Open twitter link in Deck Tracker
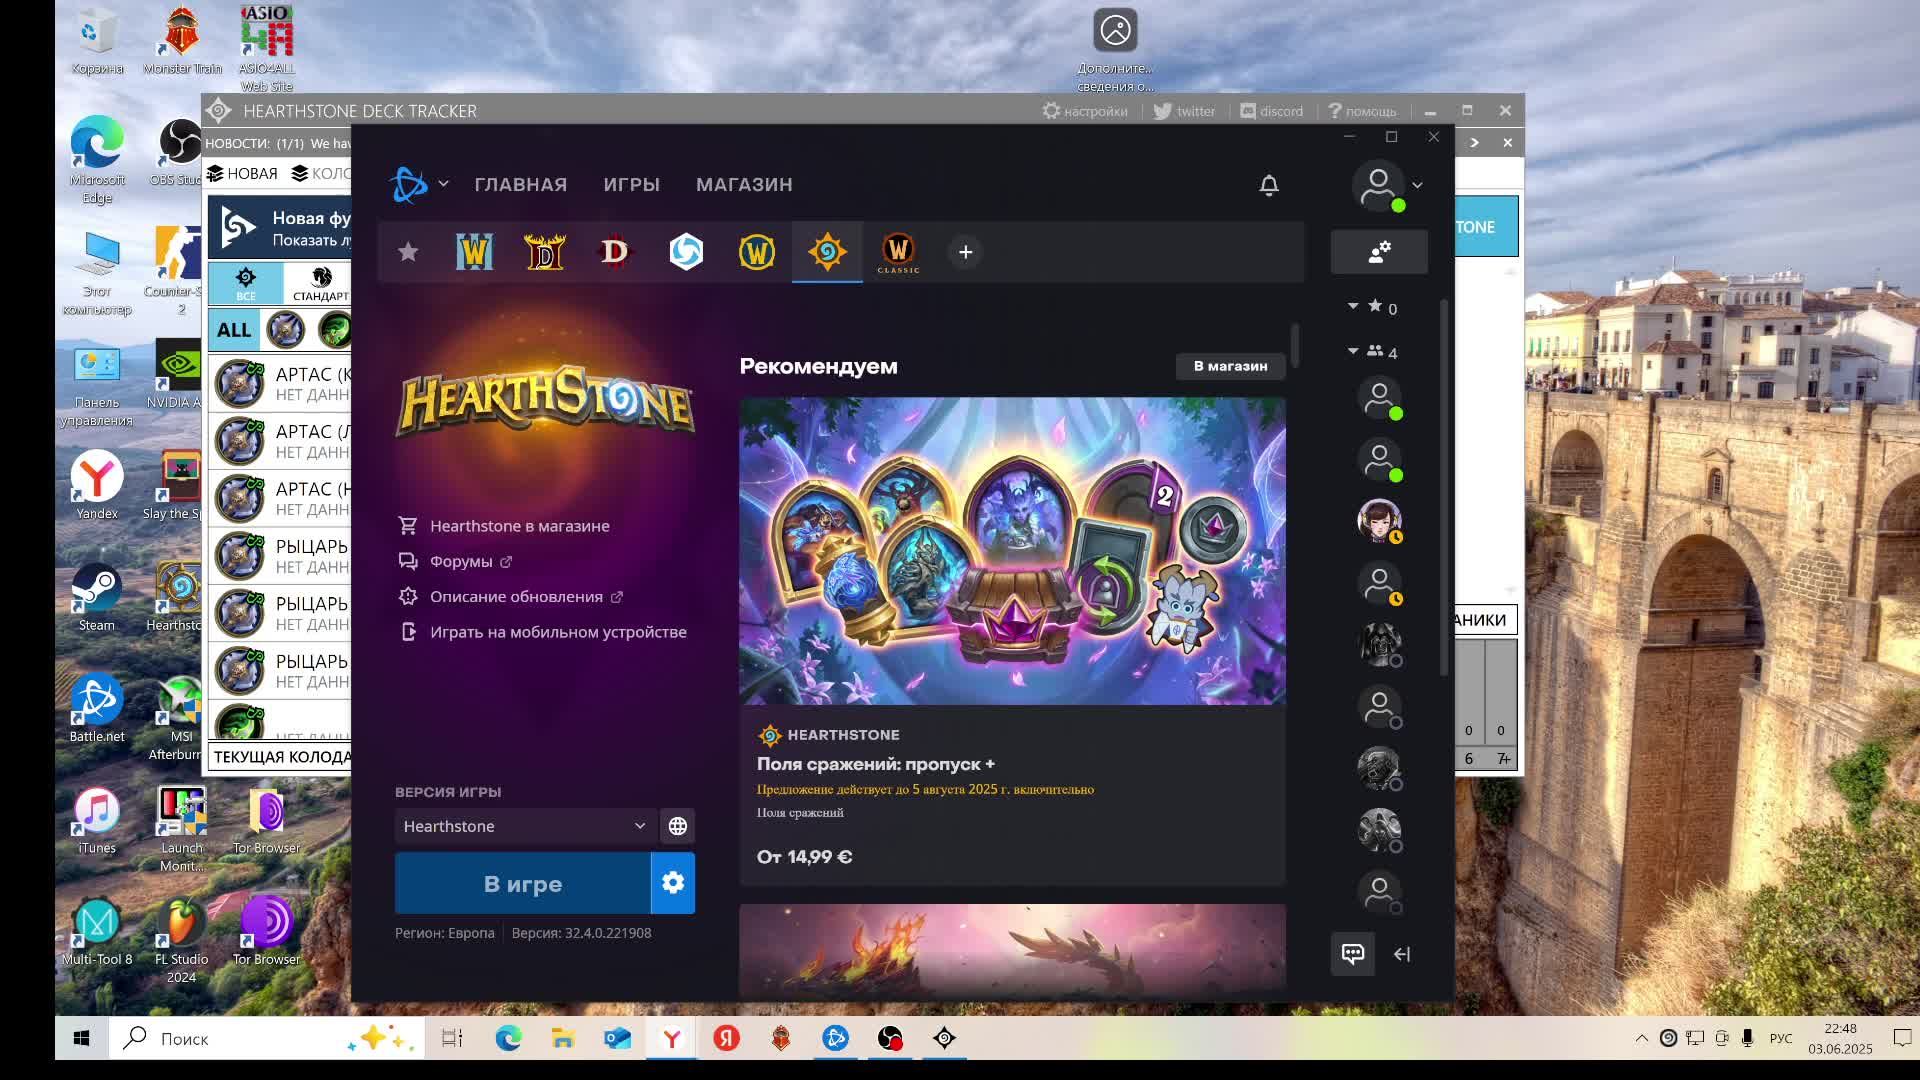Screen dimensions: 1920x1080 (x=1184, y=111)
